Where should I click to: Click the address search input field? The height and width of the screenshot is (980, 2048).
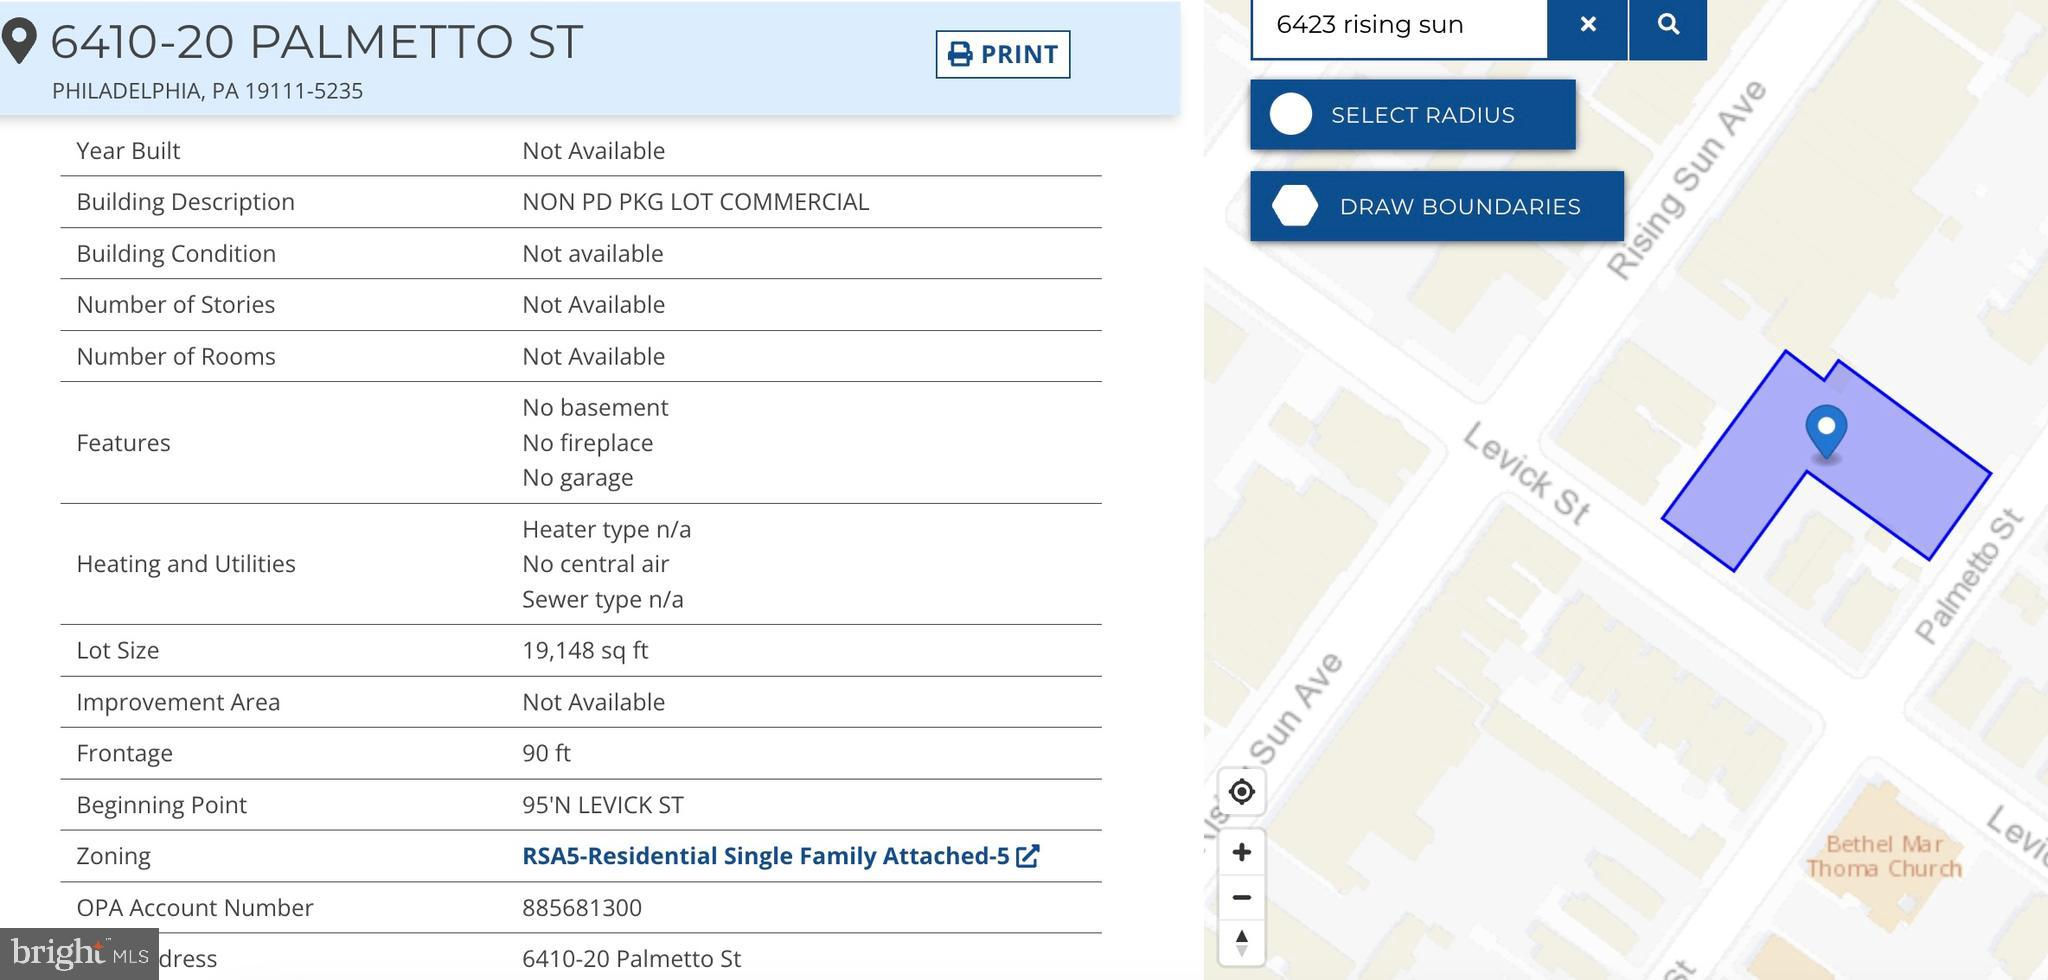[1398, 25]
